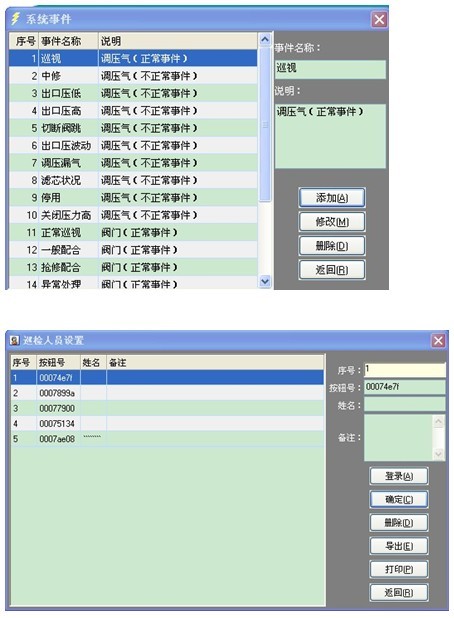Click the lightning icon in 系统事件 title bar

(16, 19)
